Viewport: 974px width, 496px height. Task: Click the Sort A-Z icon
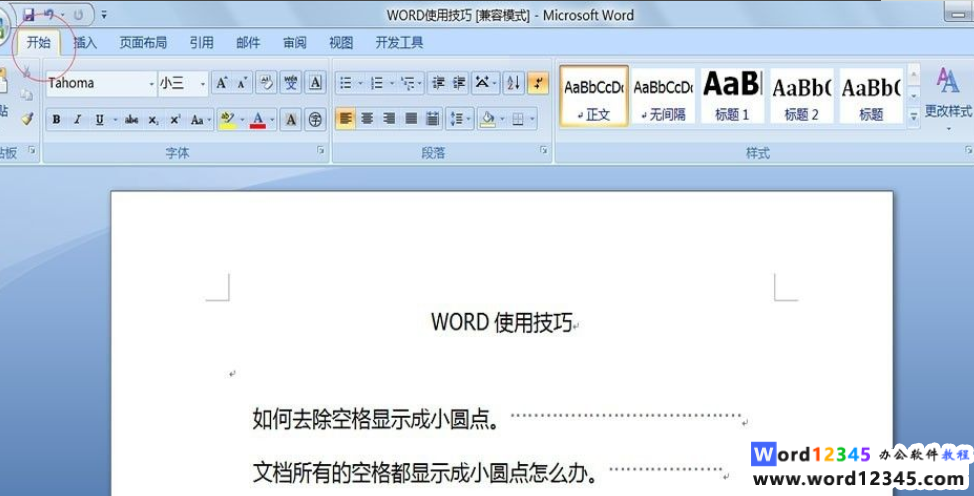tap(513, 83)
